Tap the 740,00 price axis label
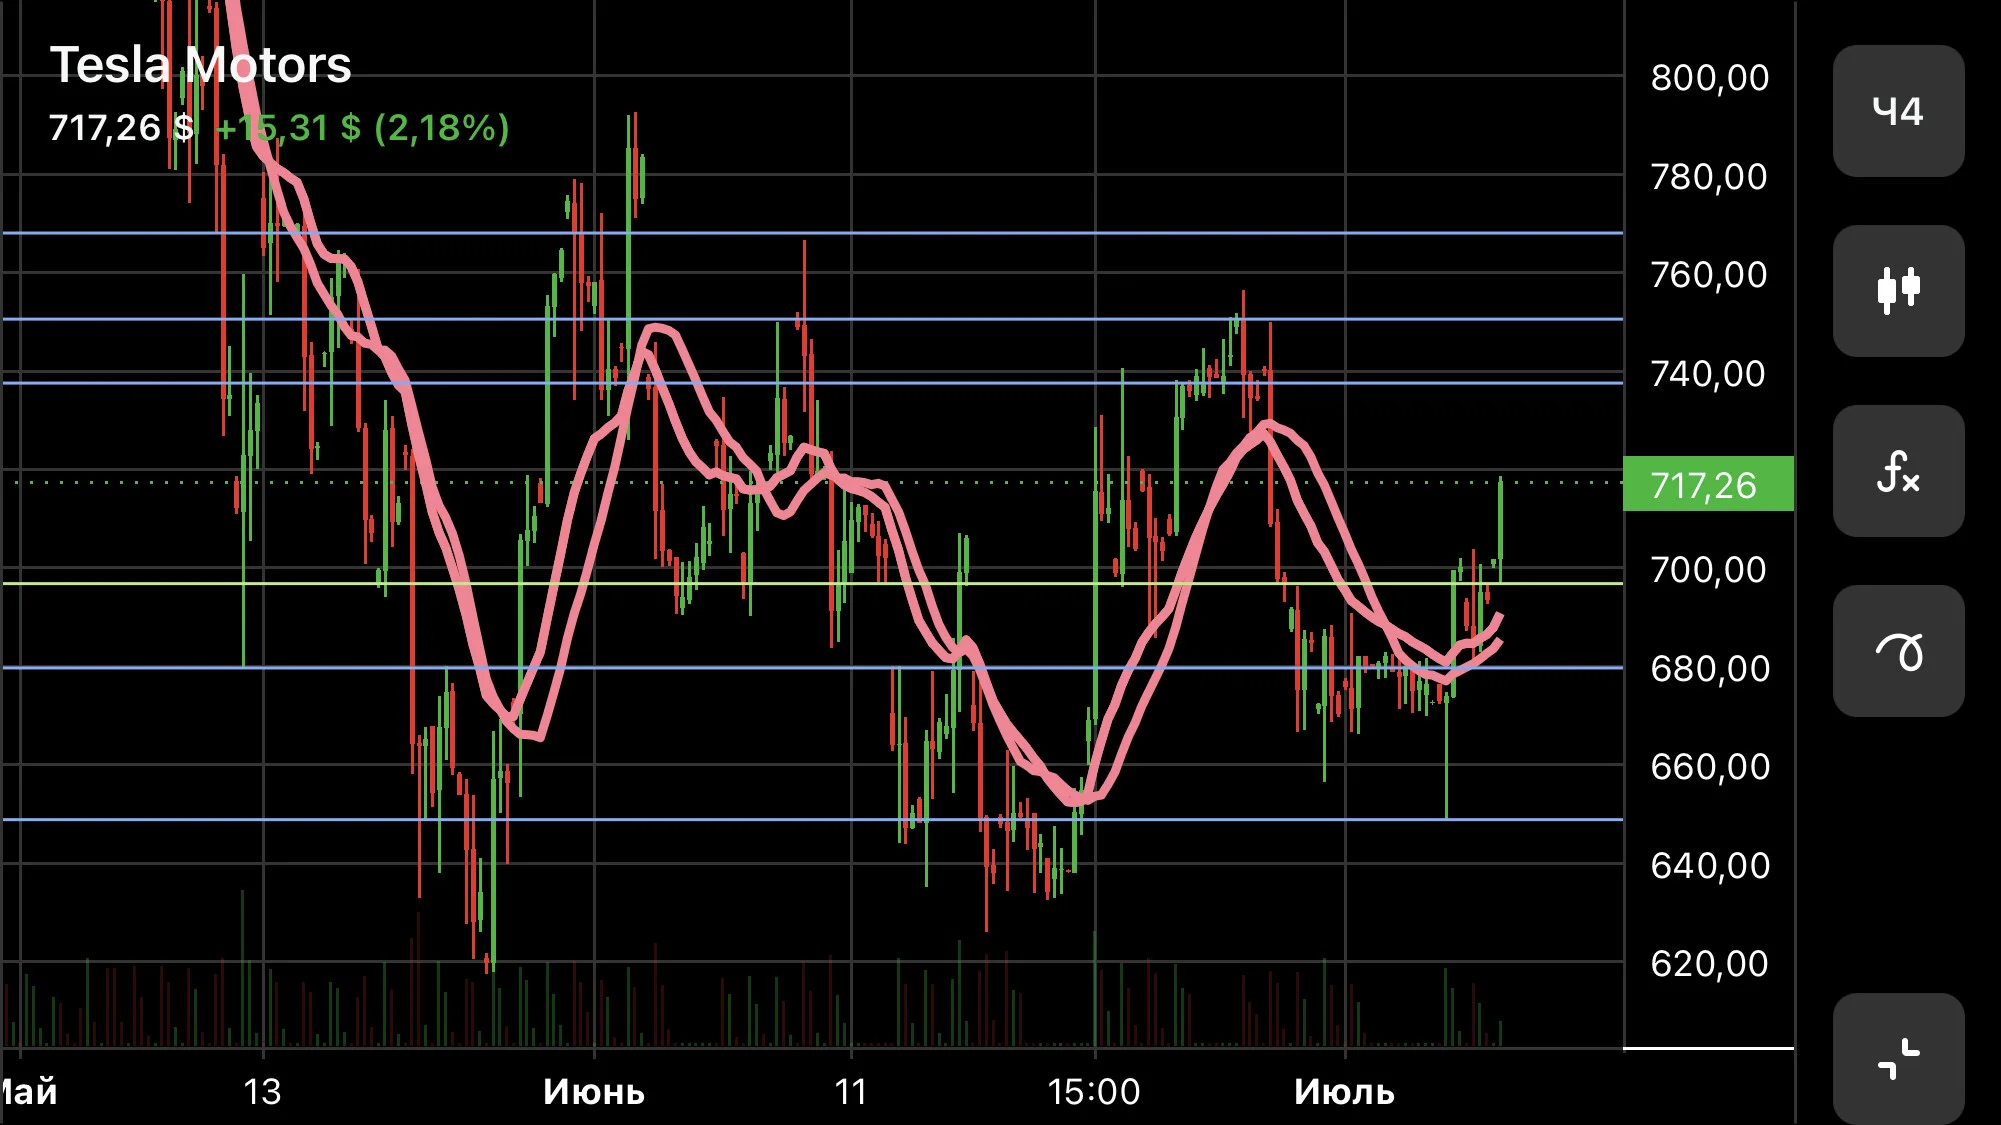The image size is (2001, 1125). click(1709, 374)
